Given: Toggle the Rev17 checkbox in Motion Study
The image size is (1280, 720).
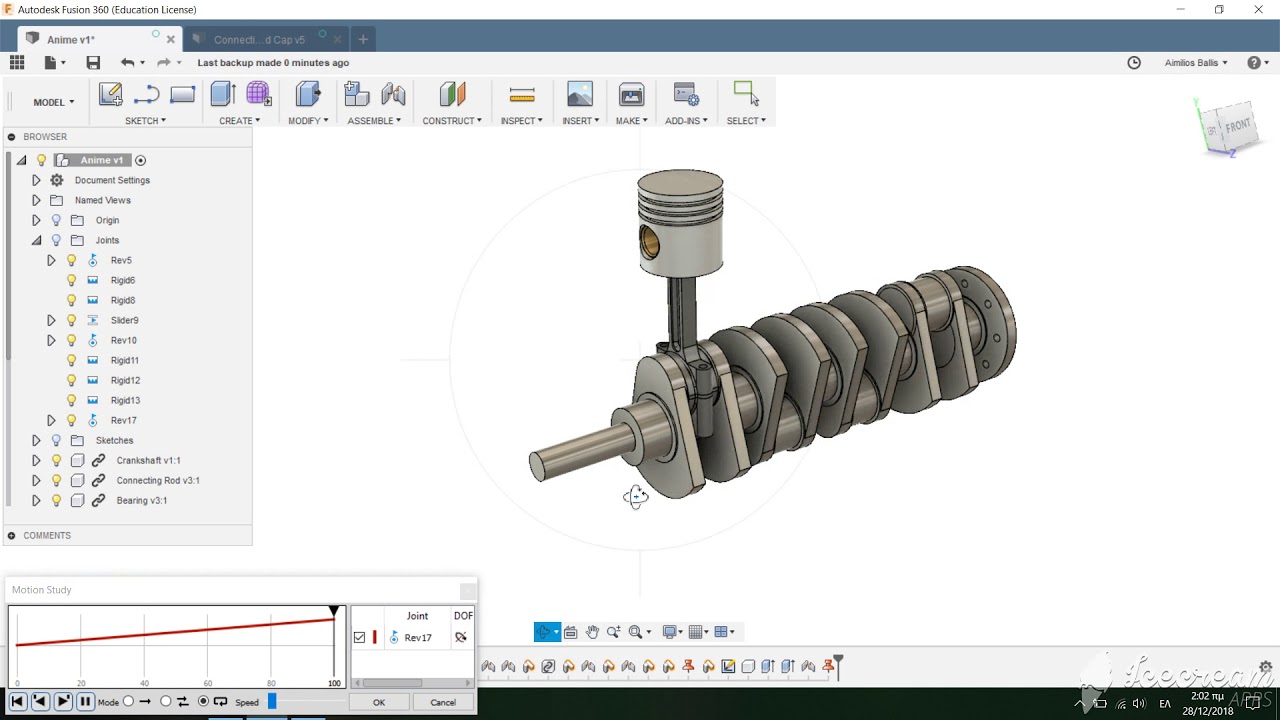Looking at the screenshot, I should 360,637.
